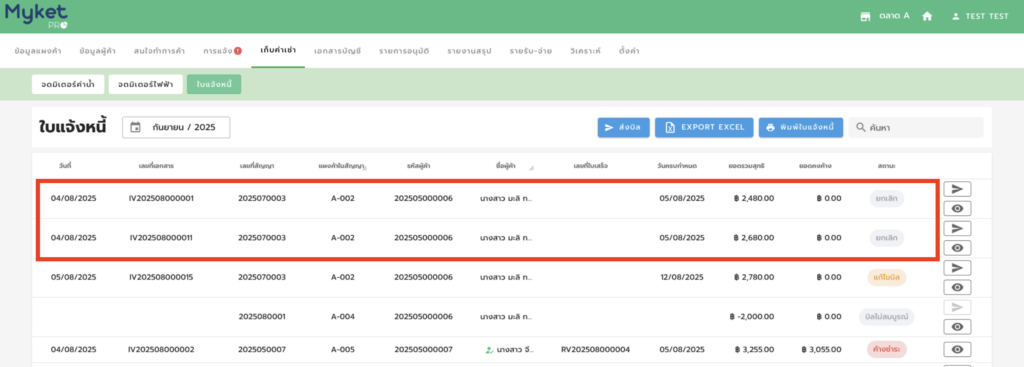Send invoice IV202508000015 using its arrow icon
This screenshot has height=367, width=1024.
[957, 268]
